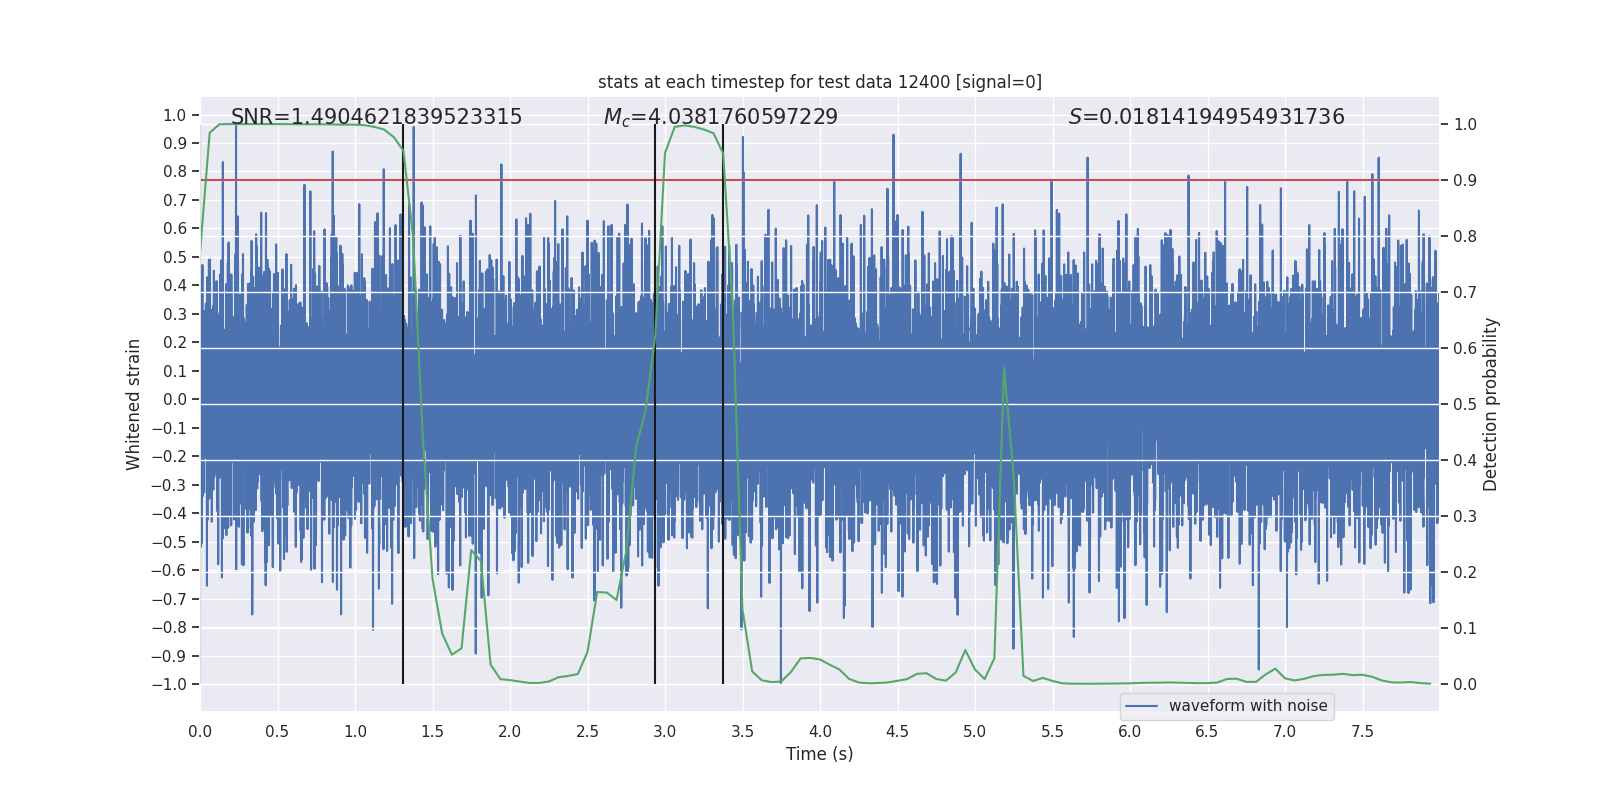Click the 'Detection probability' axis label
Viewport: 1600px width, 800px height.
[x=1491, y=404]
